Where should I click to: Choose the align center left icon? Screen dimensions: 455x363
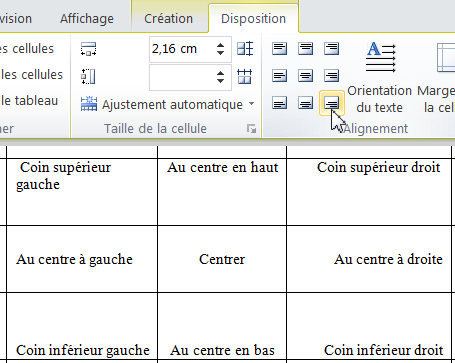[279, 76]
